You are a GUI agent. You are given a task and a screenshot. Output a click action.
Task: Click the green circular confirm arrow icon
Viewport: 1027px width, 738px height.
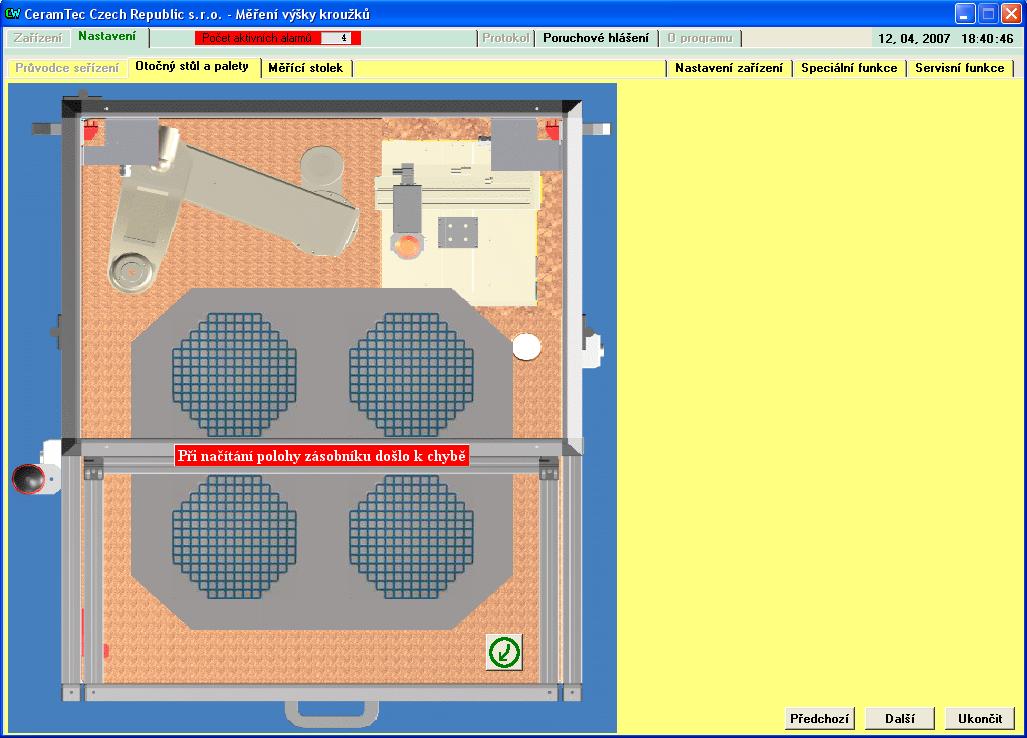504,651
